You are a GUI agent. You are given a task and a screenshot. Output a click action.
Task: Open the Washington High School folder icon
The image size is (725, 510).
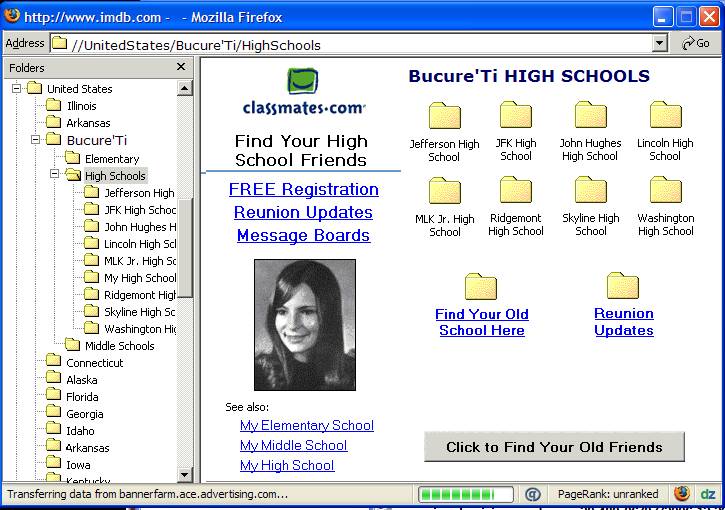(665, 190)
